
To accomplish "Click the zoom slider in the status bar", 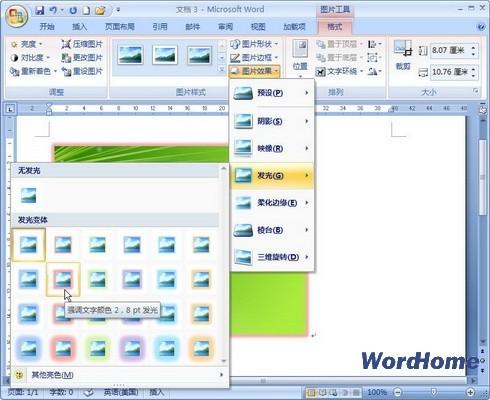I will pyautogui.click(x=434, y=392).
